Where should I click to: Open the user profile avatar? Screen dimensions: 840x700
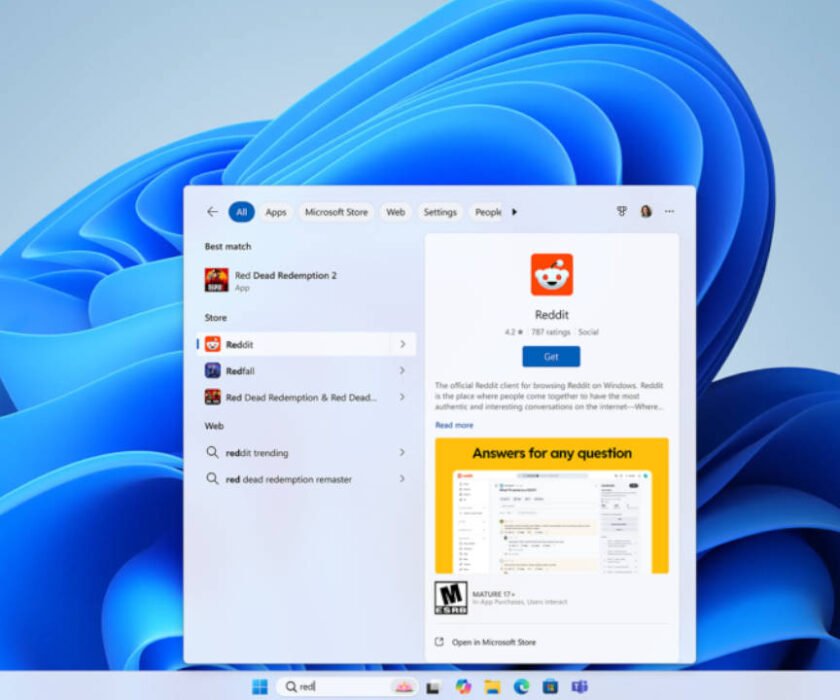pos(646,212)
